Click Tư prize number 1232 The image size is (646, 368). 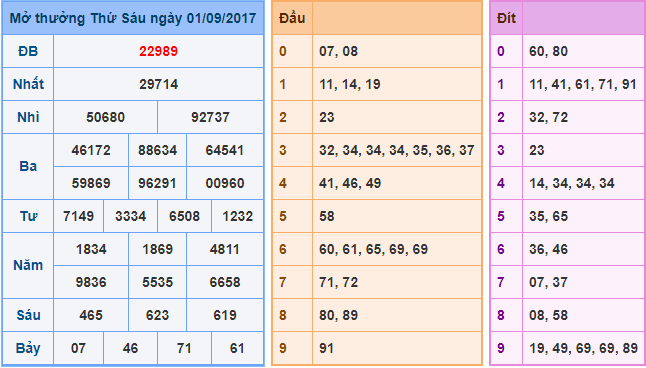click(x=237, y=216)
